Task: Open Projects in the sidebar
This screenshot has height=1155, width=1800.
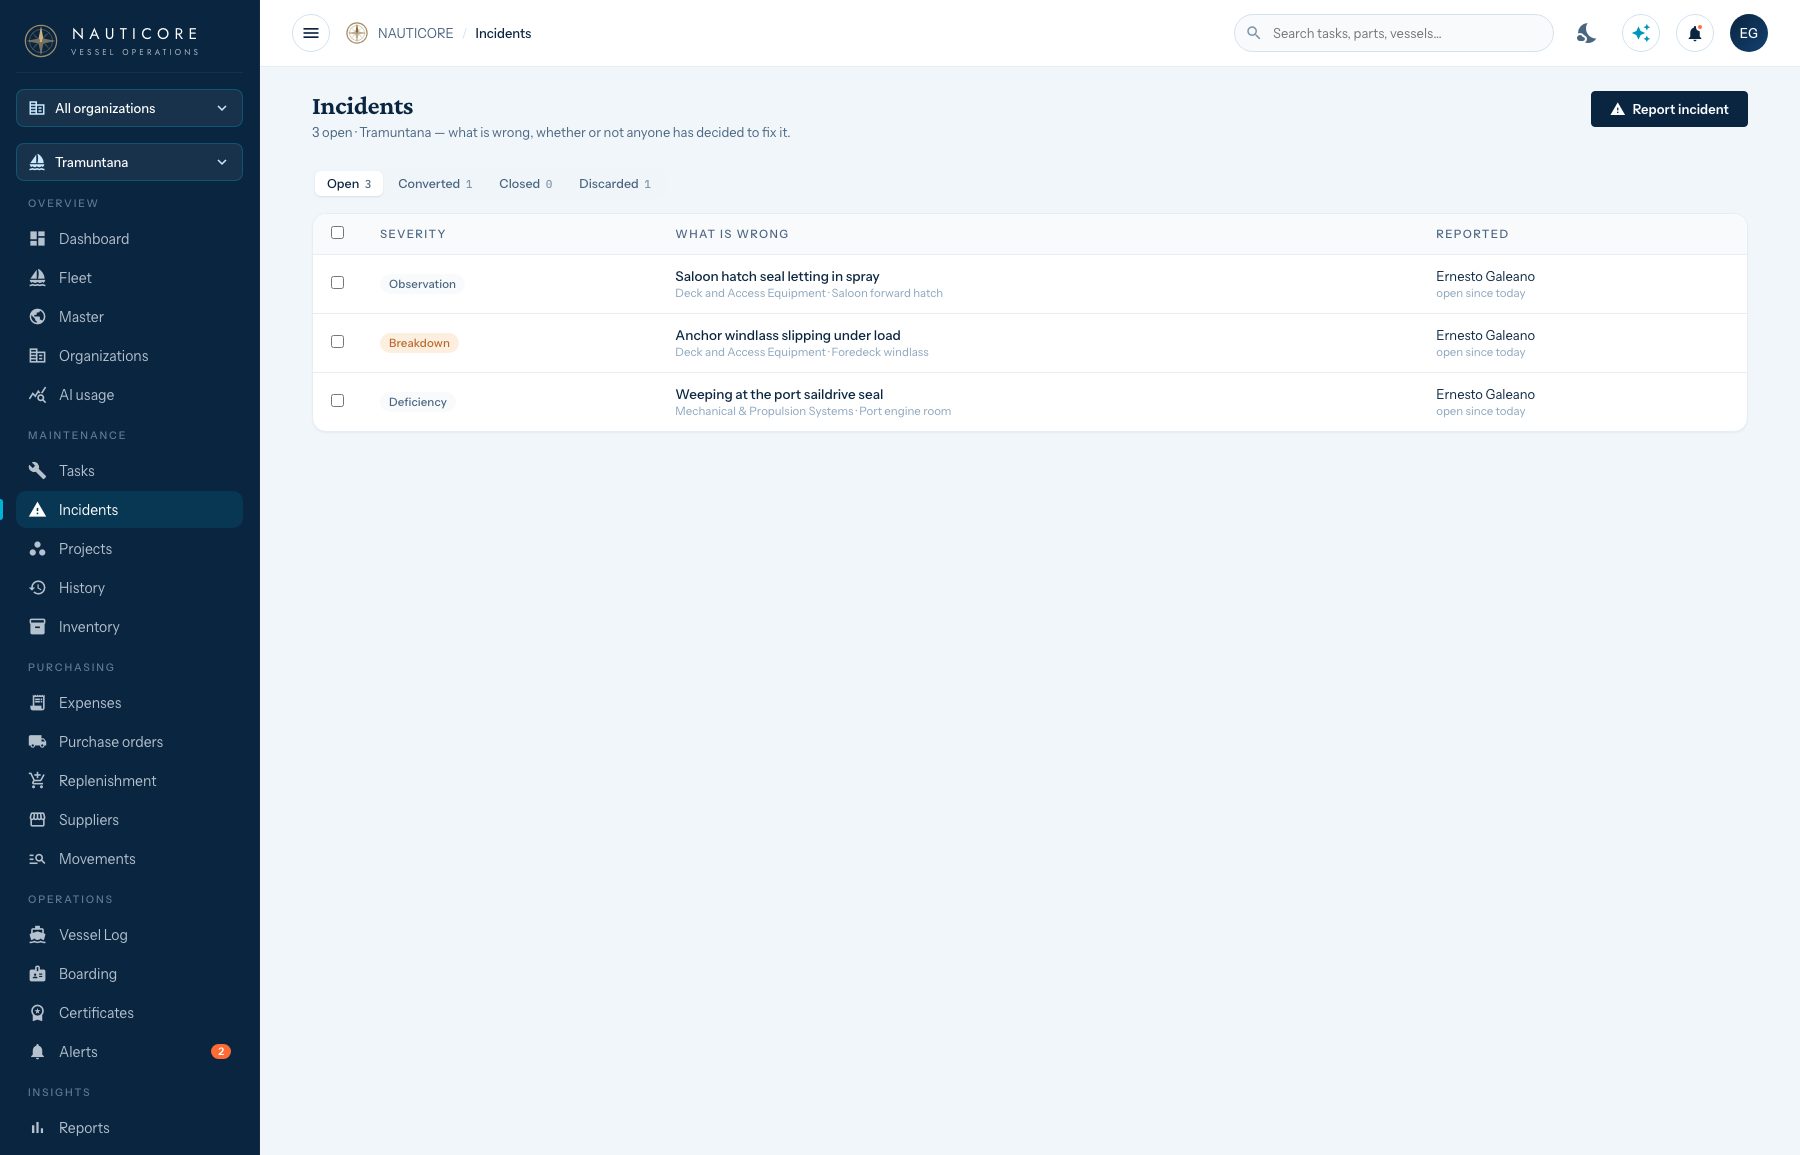Action: pyautogui.click(x=129, y=549)
